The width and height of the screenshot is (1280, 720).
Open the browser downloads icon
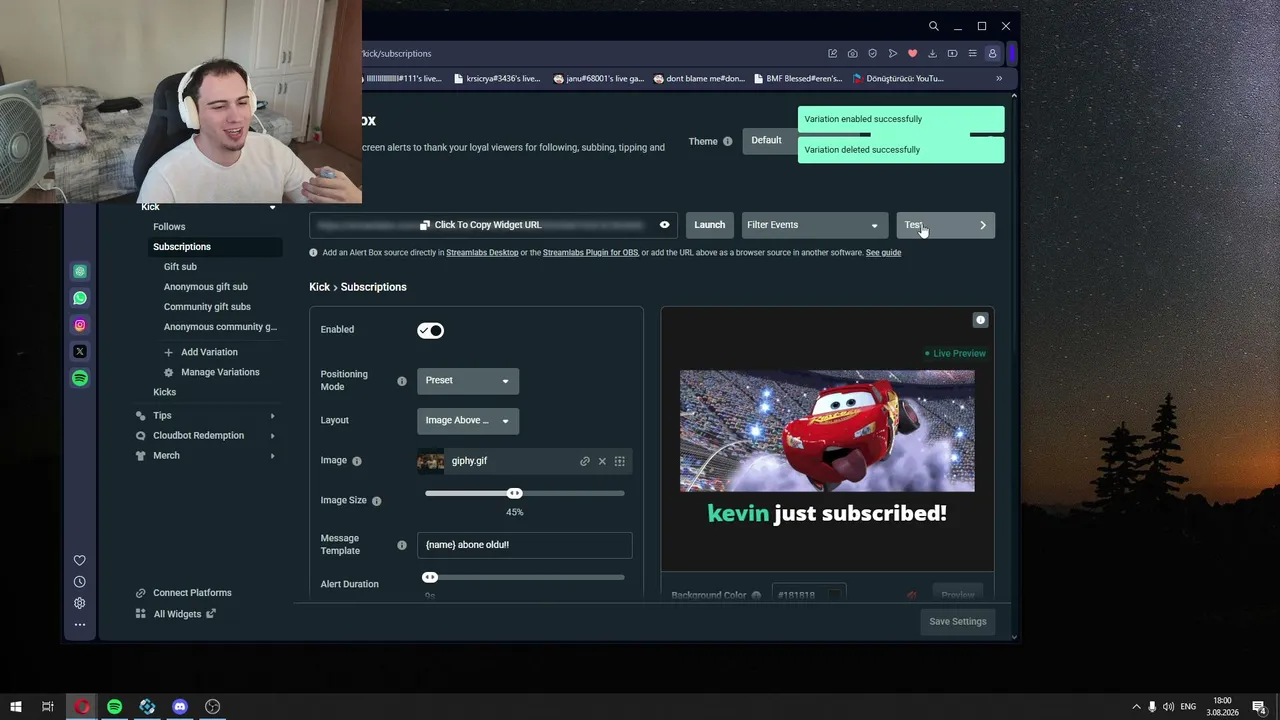(x=932, y=53)
